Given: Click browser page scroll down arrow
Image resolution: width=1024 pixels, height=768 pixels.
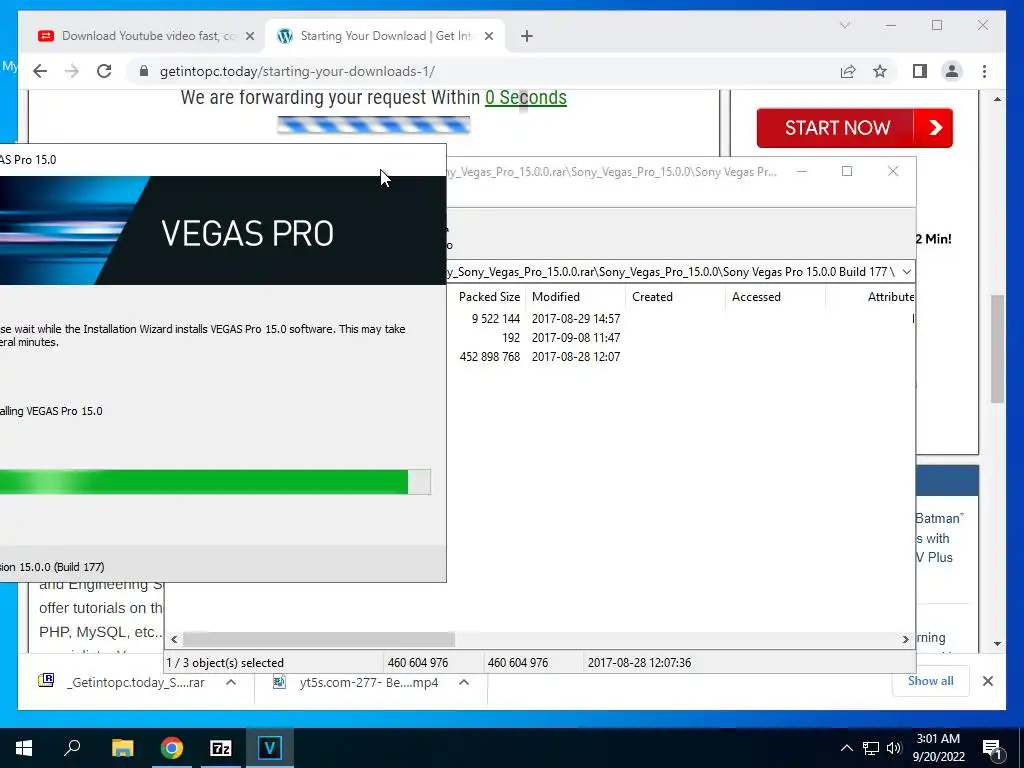Looking at the screenshot, I should click(x=997, y=644).
